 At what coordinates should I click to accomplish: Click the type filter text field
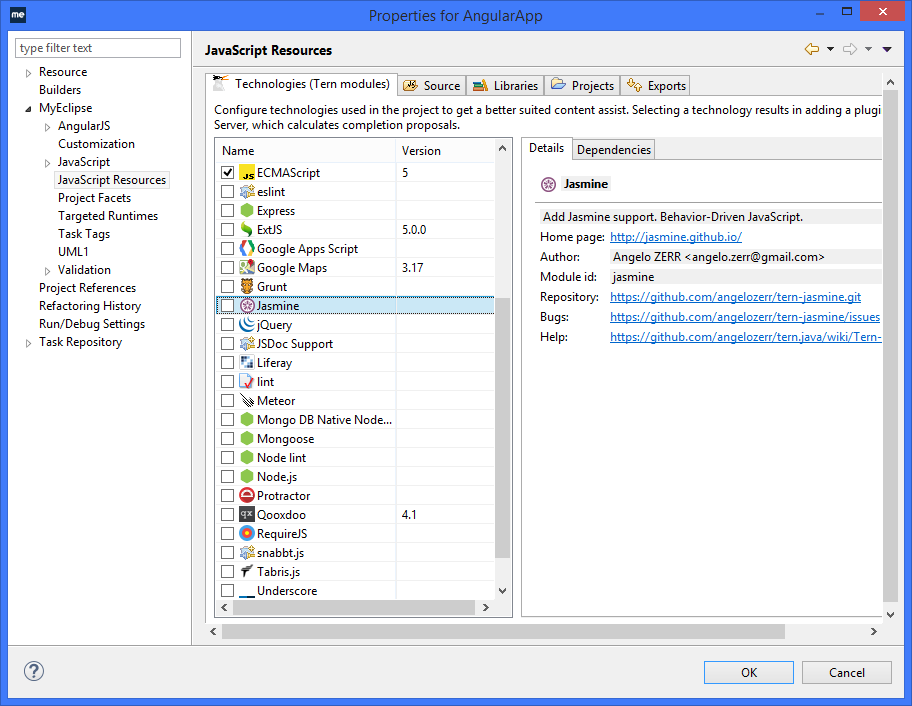pos(98,48)
